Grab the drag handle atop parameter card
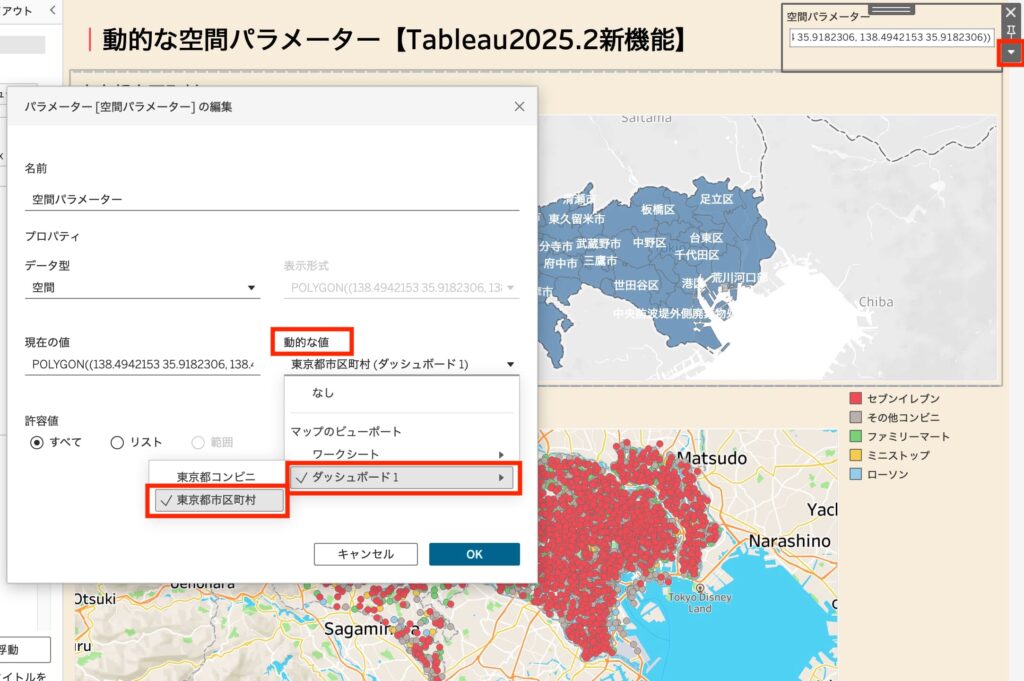This screenshot has width=1024, height=681. [891, 9]
